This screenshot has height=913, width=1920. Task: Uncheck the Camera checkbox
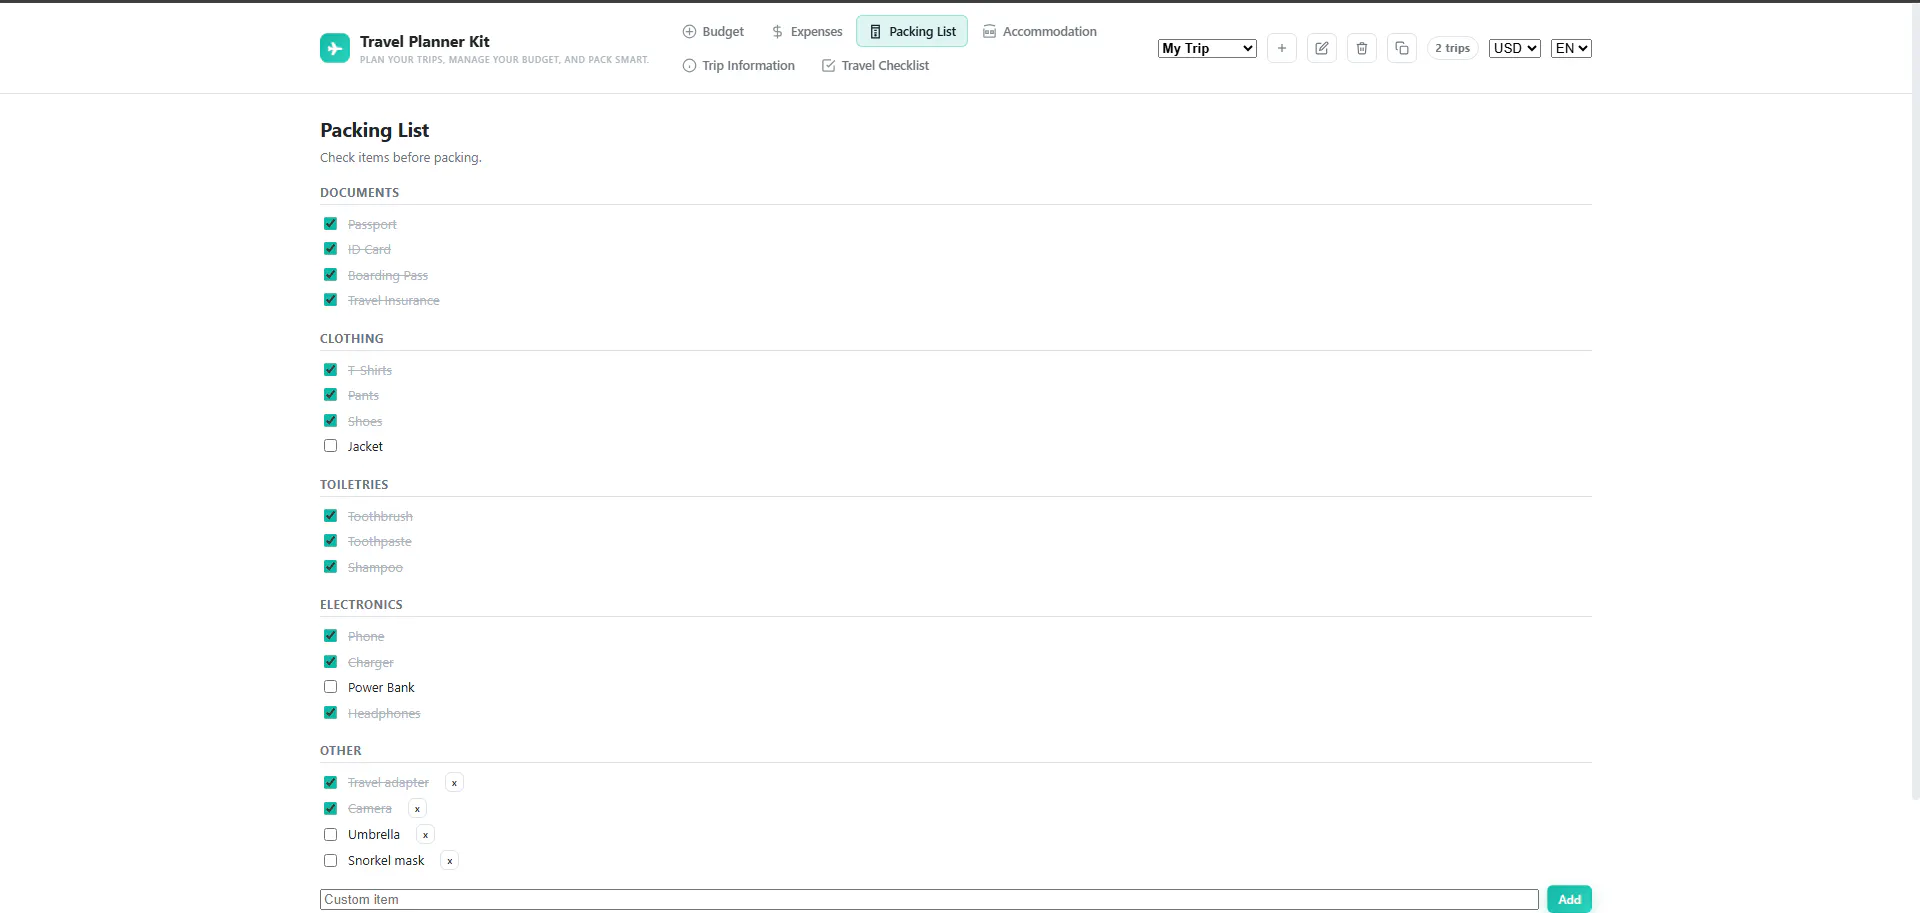330,808
